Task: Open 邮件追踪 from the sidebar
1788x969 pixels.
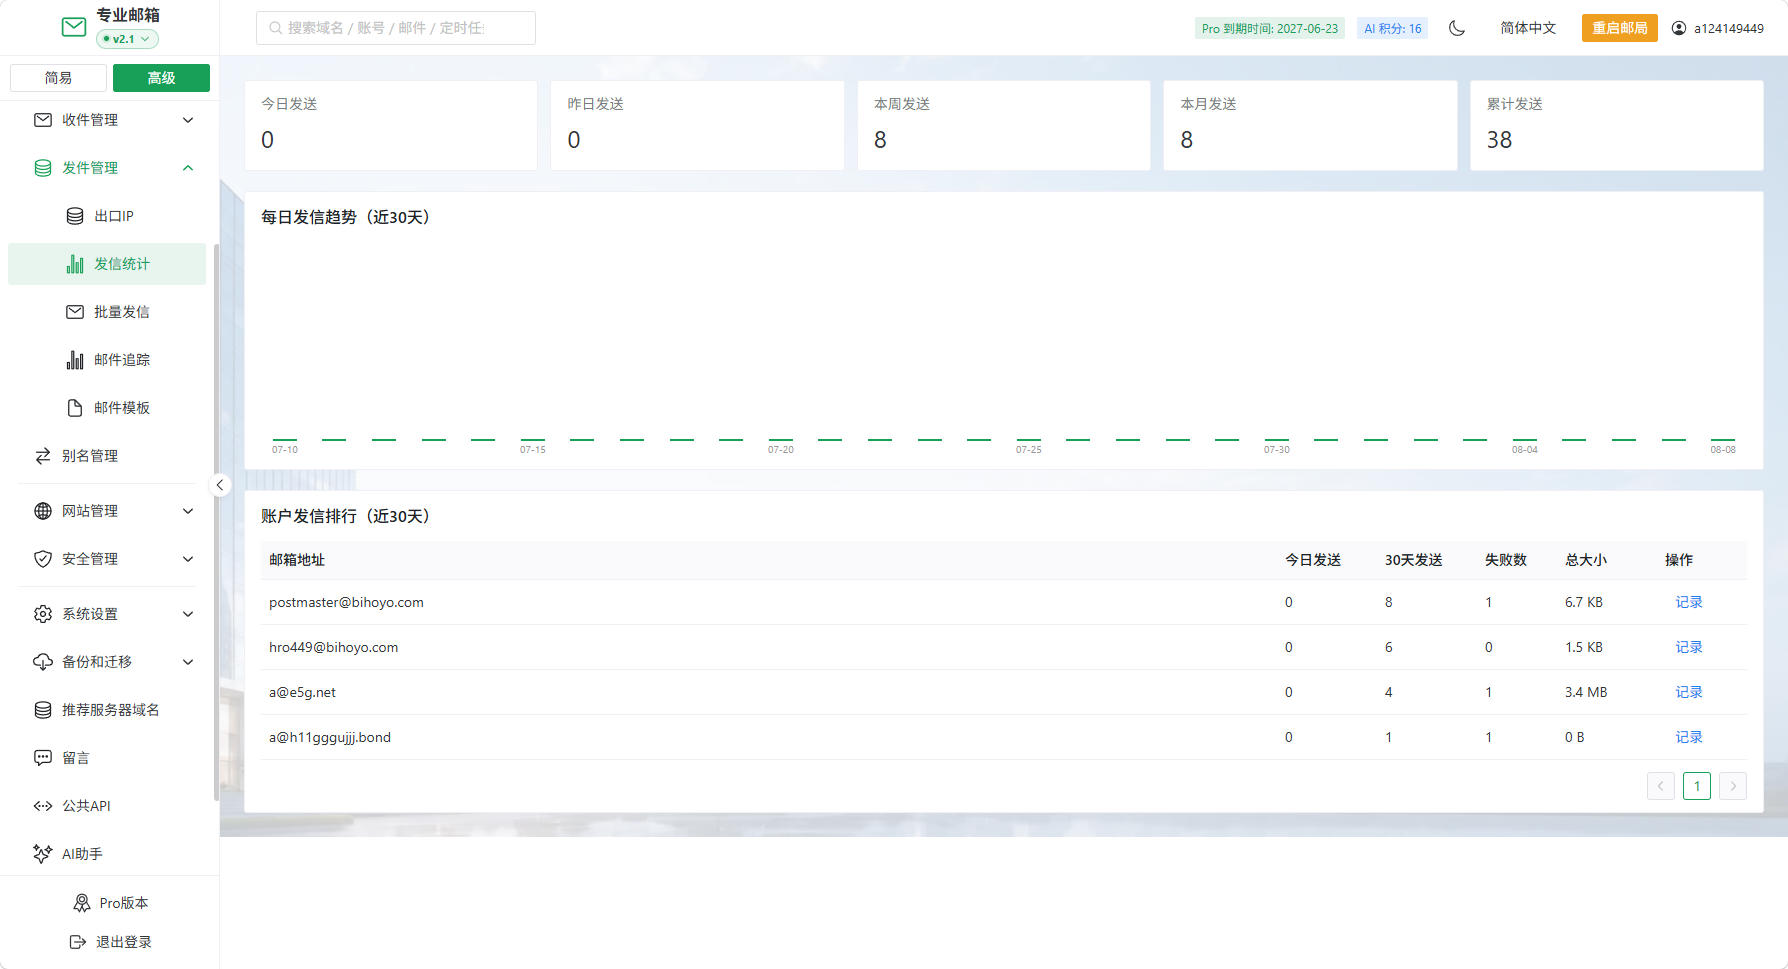Action: click(x=107, y=360)
